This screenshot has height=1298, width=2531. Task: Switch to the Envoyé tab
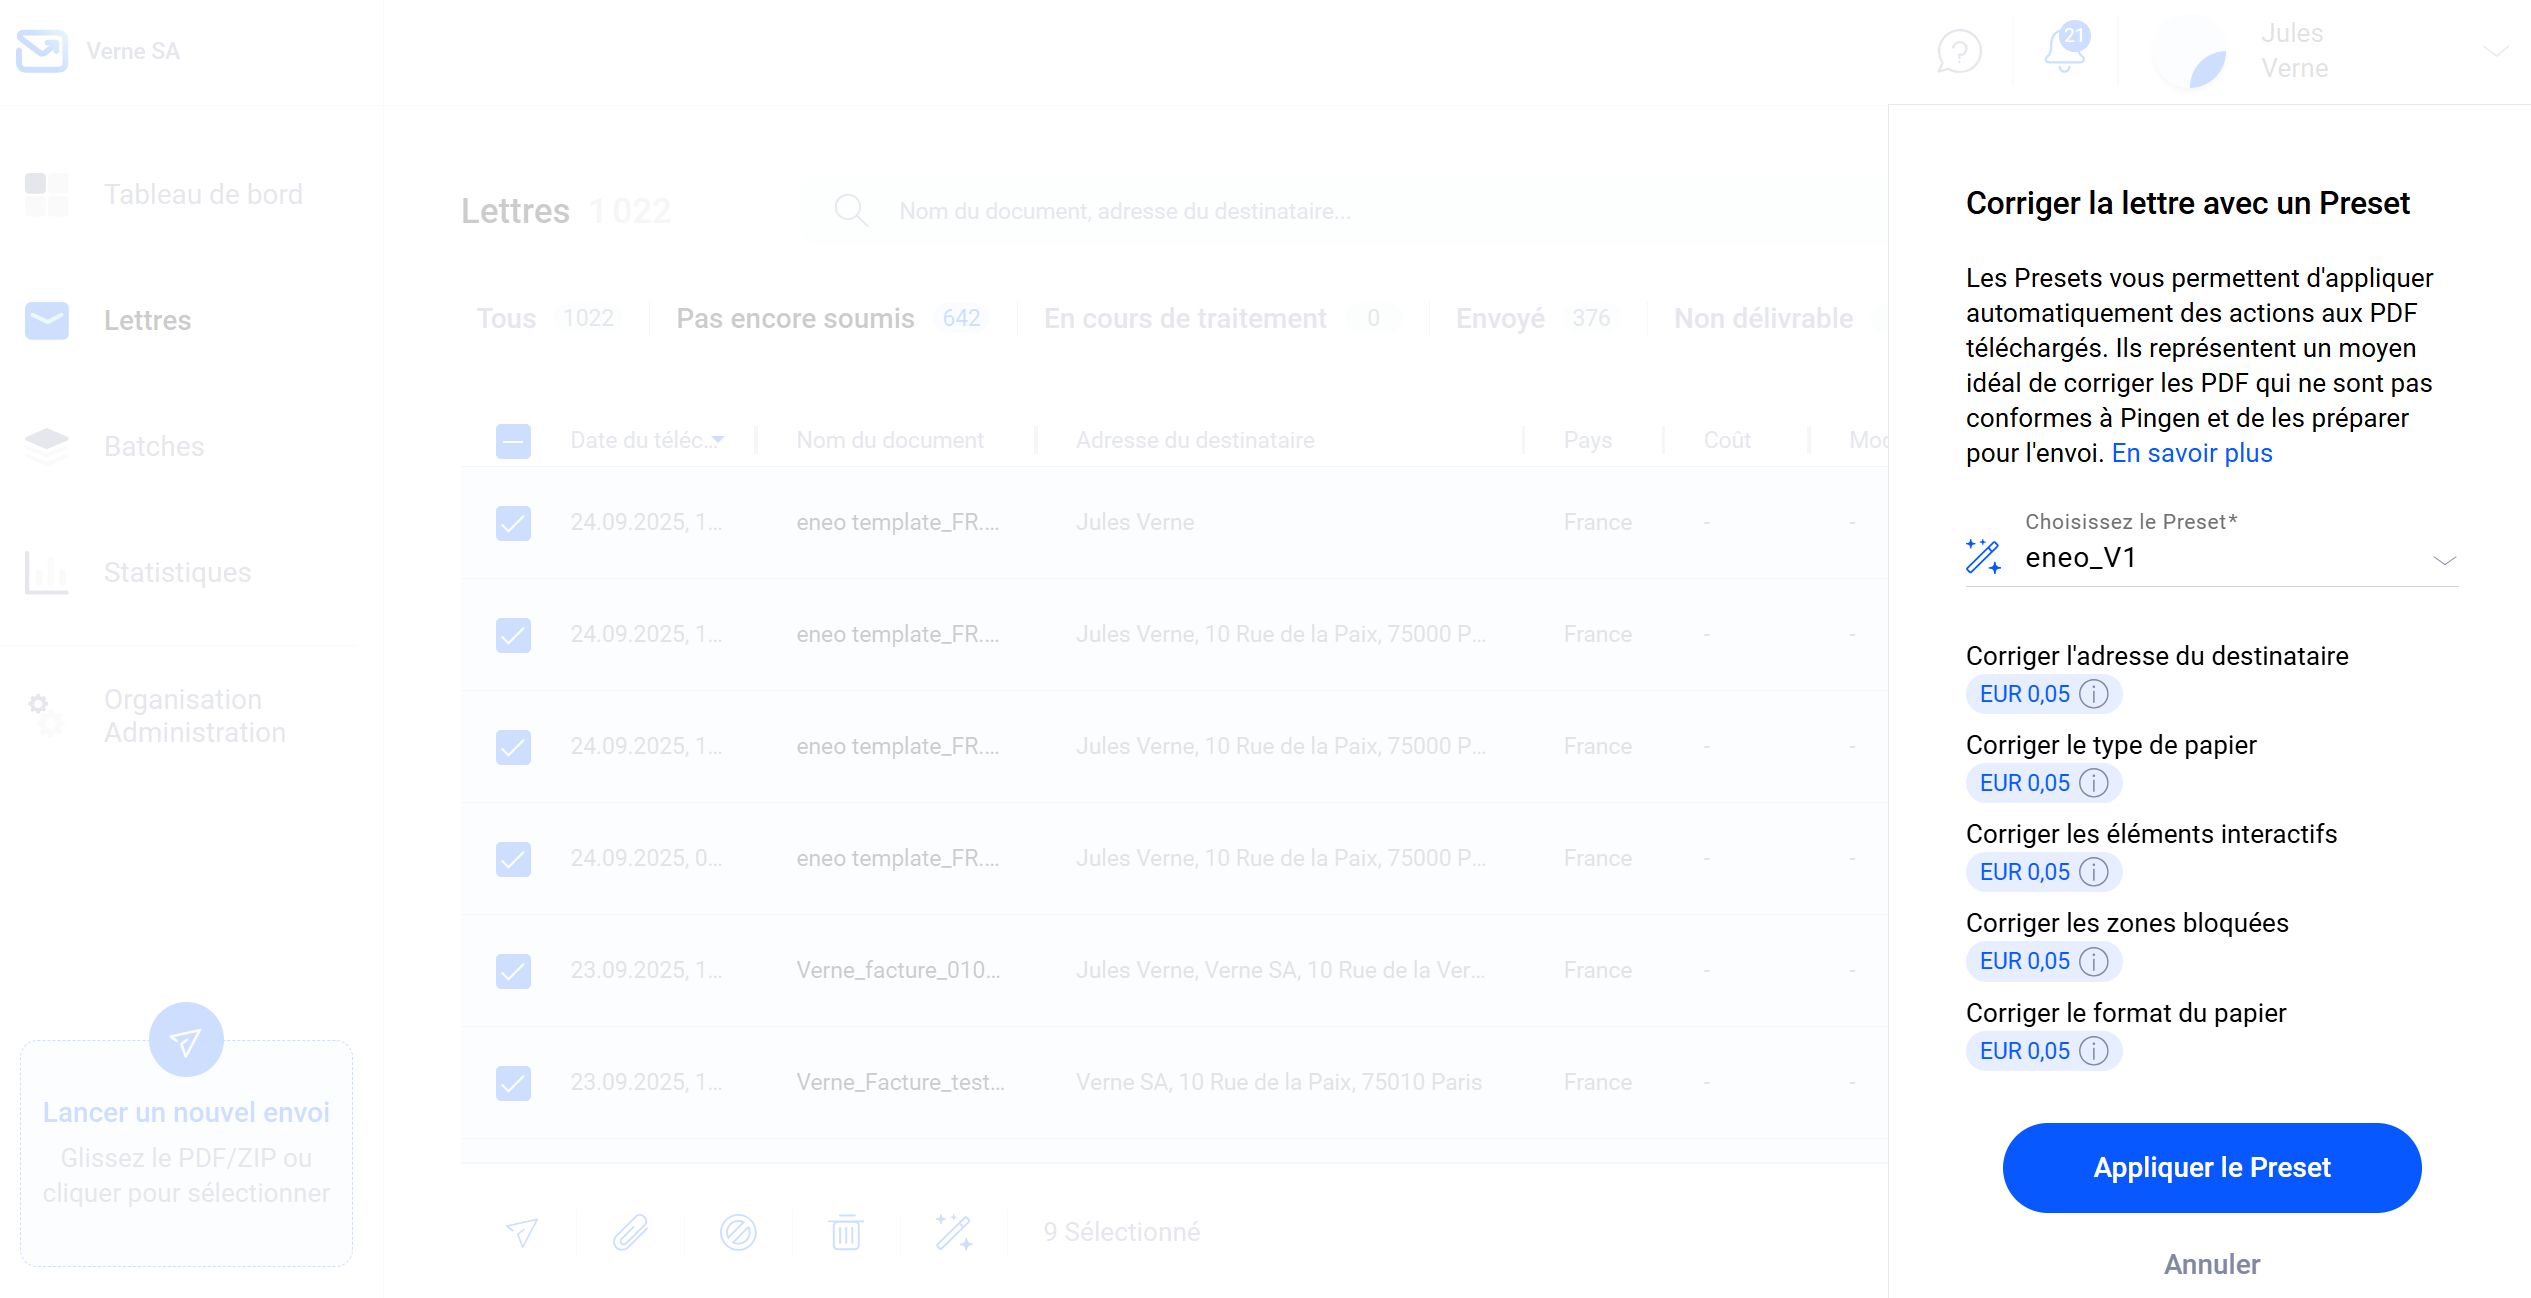pos(1500,318)
